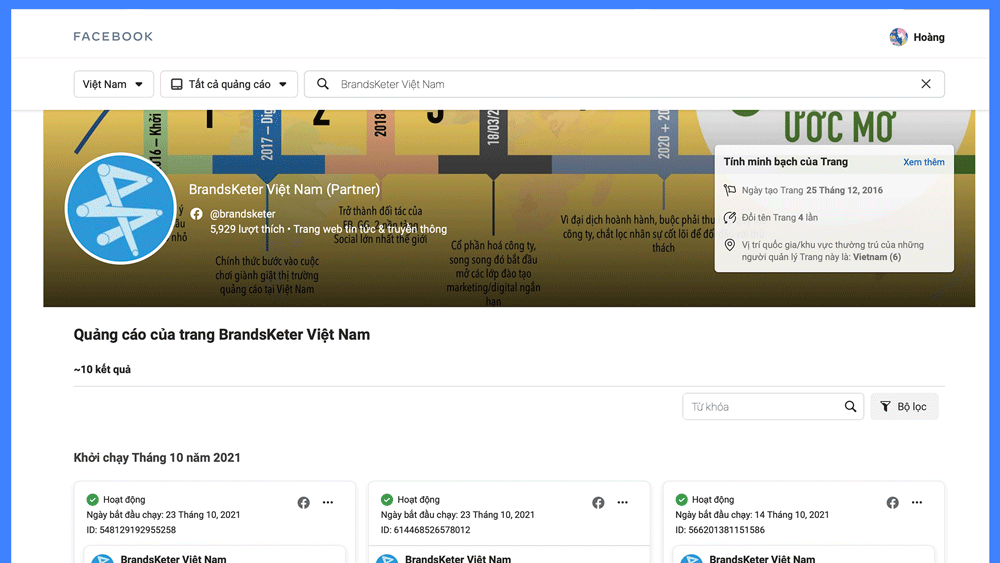Click the page rename edit icon

point(730,217)
